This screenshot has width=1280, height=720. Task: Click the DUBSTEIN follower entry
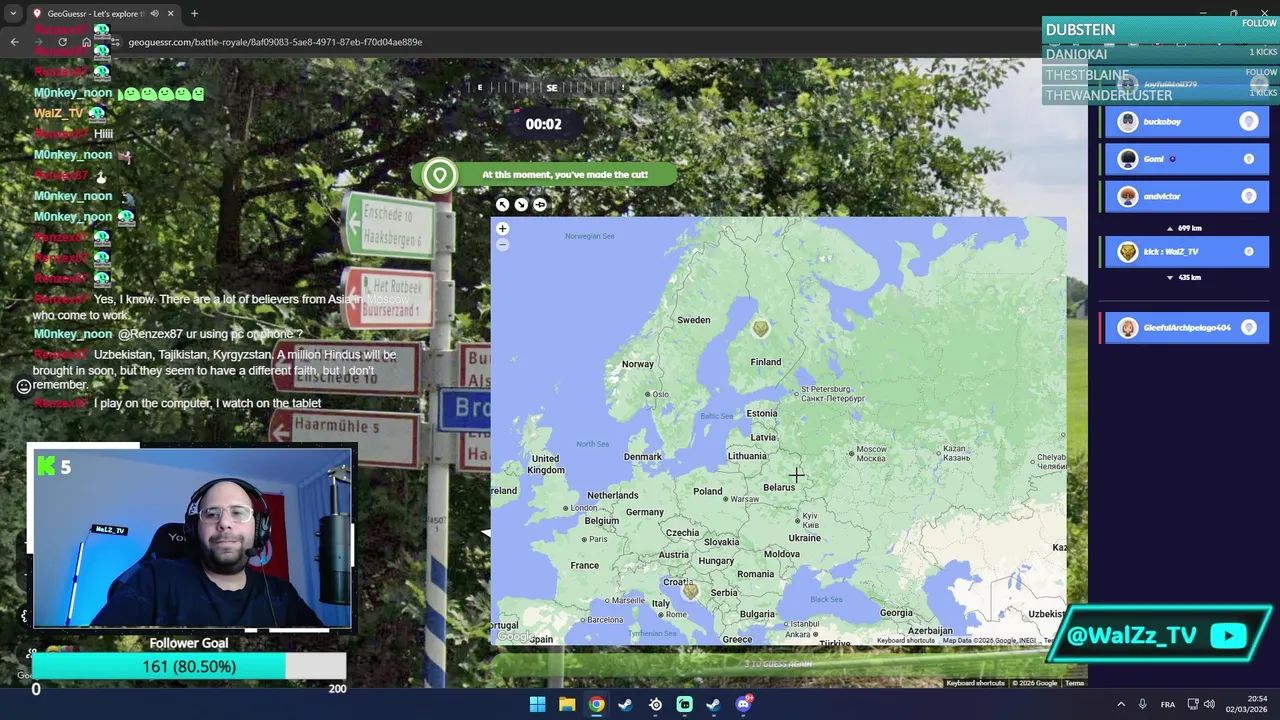[x=1160, y=30]
